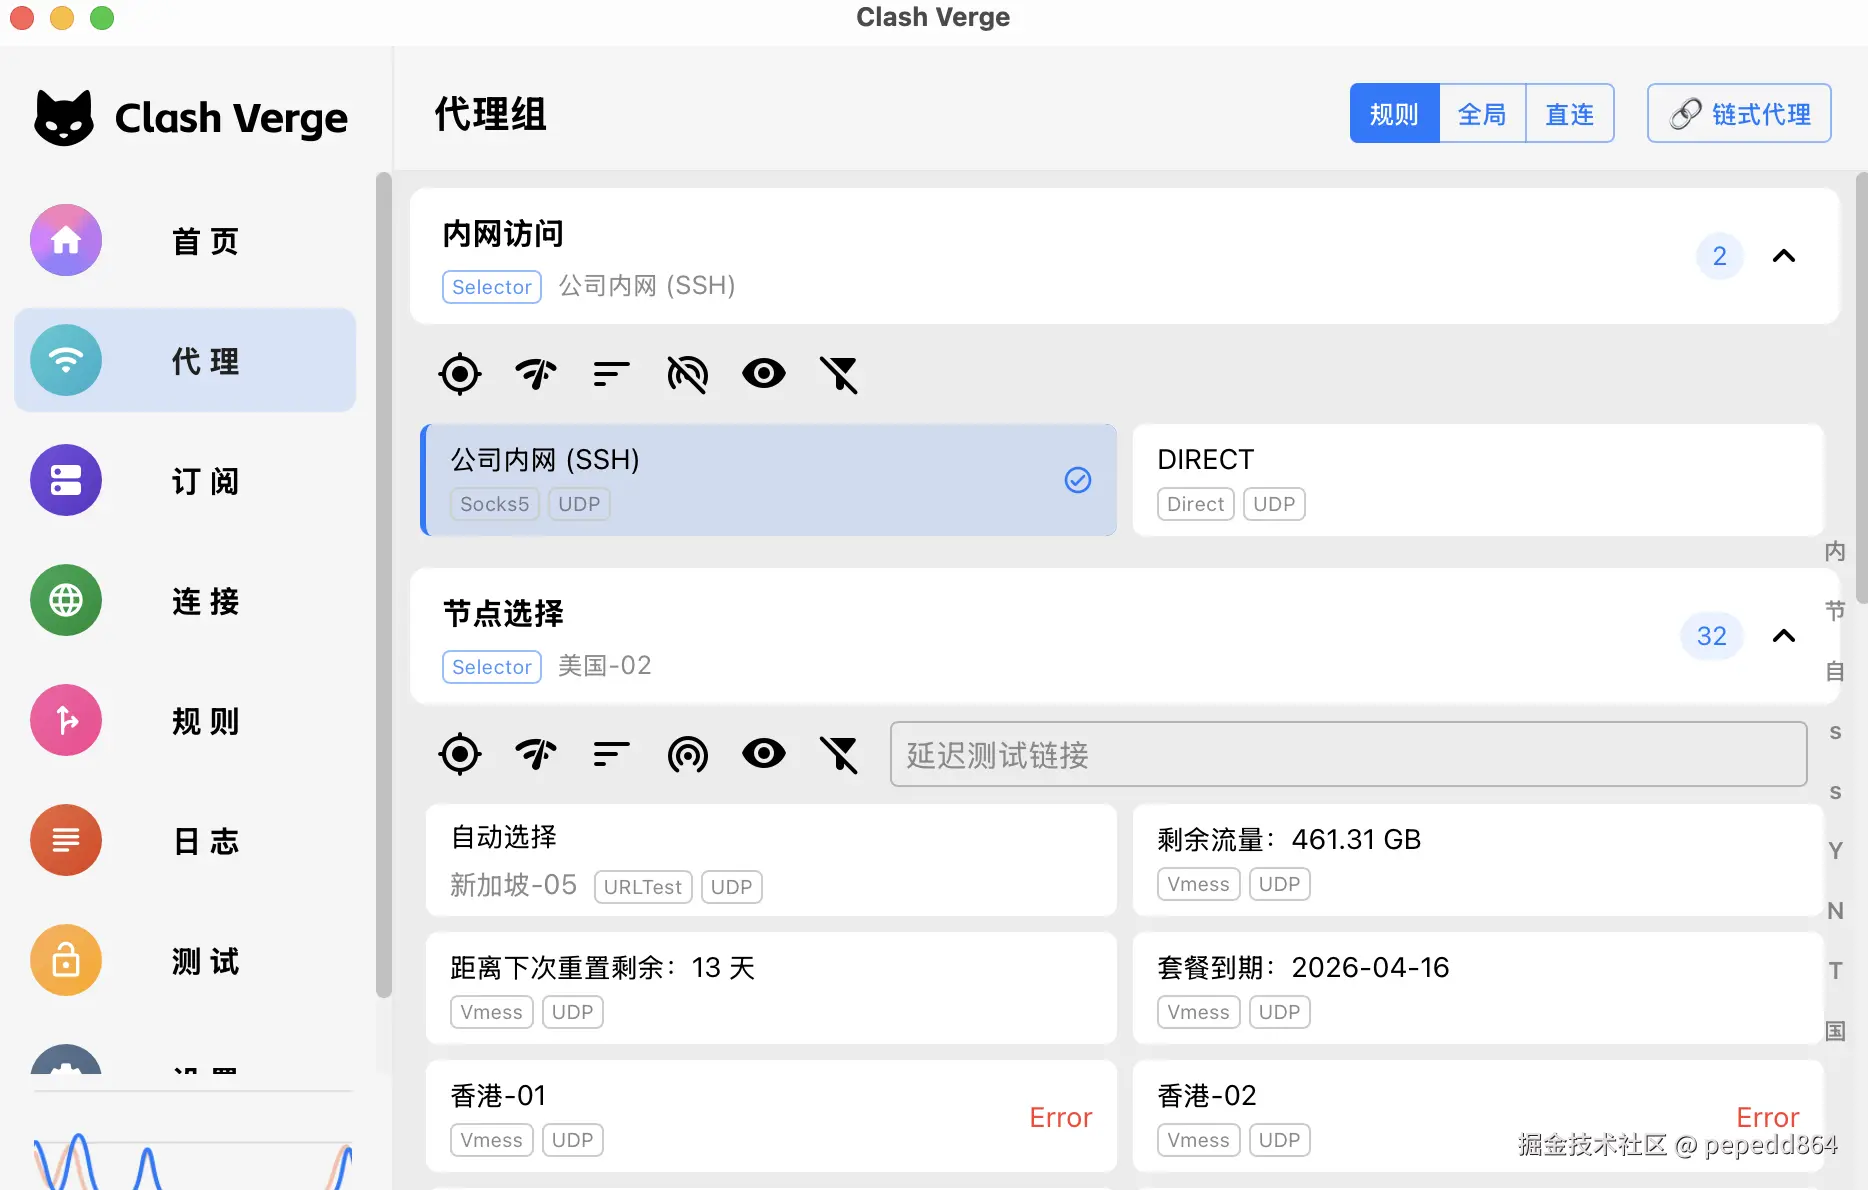
Task: Click the sidebar vertical scrollbar
Action: pos(383,585)
